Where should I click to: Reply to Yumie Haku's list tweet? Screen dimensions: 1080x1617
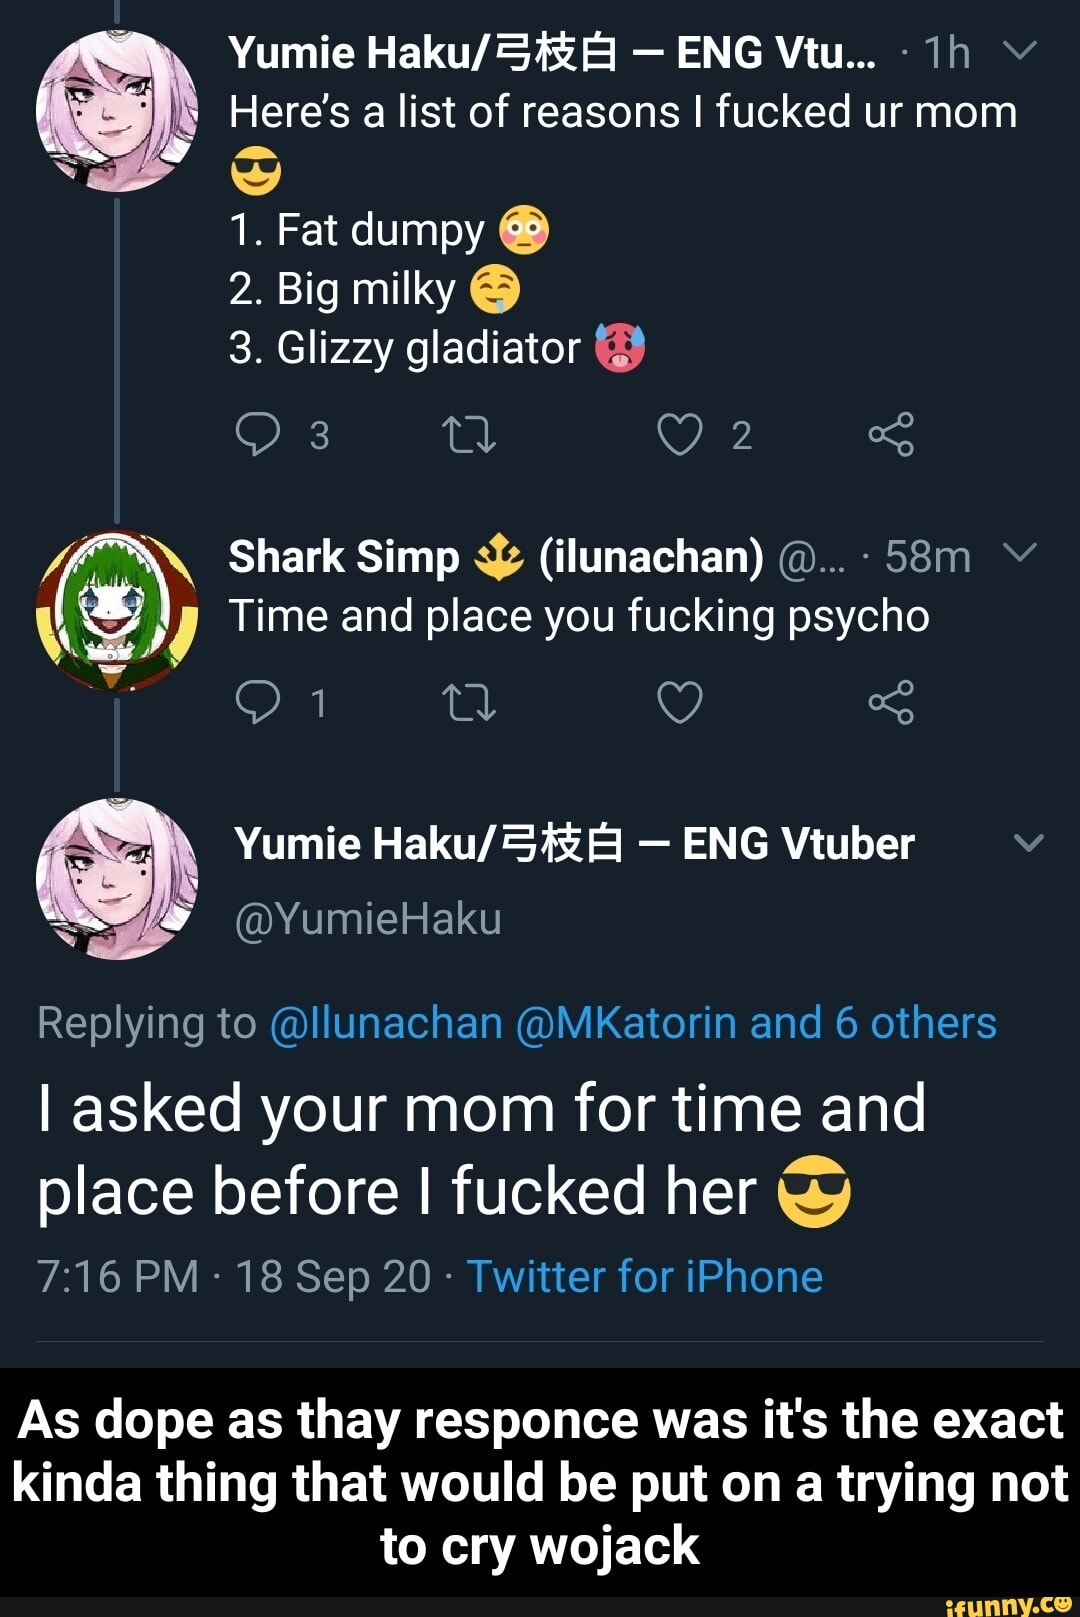point(258,435)
